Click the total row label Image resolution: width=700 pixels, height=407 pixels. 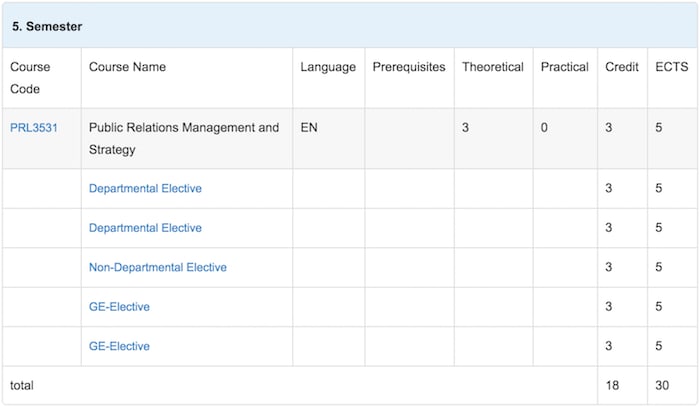click(x=22, y=385)
